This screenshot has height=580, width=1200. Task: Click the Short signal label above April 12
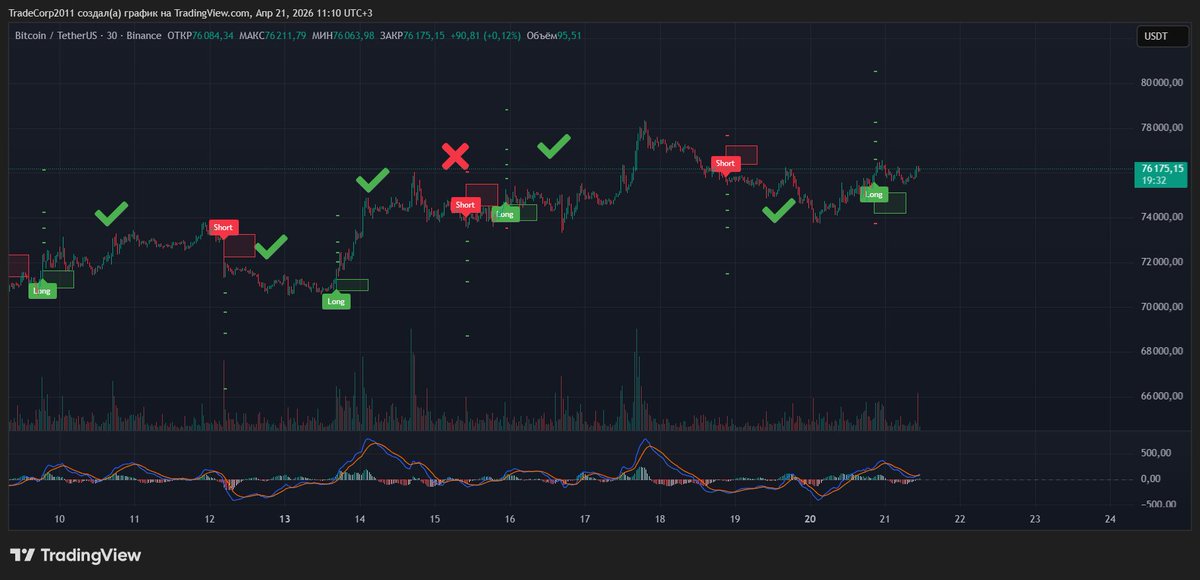click(x=223, y=227)
